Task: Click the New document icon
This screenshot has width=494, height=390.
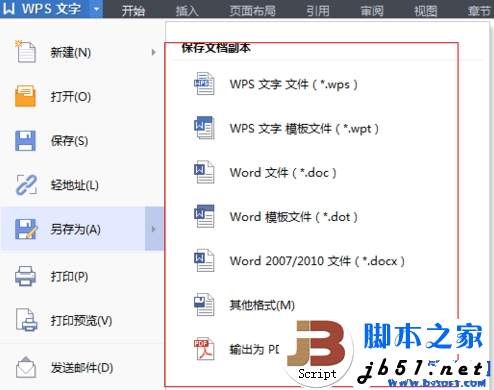Action: pos(25,51)
